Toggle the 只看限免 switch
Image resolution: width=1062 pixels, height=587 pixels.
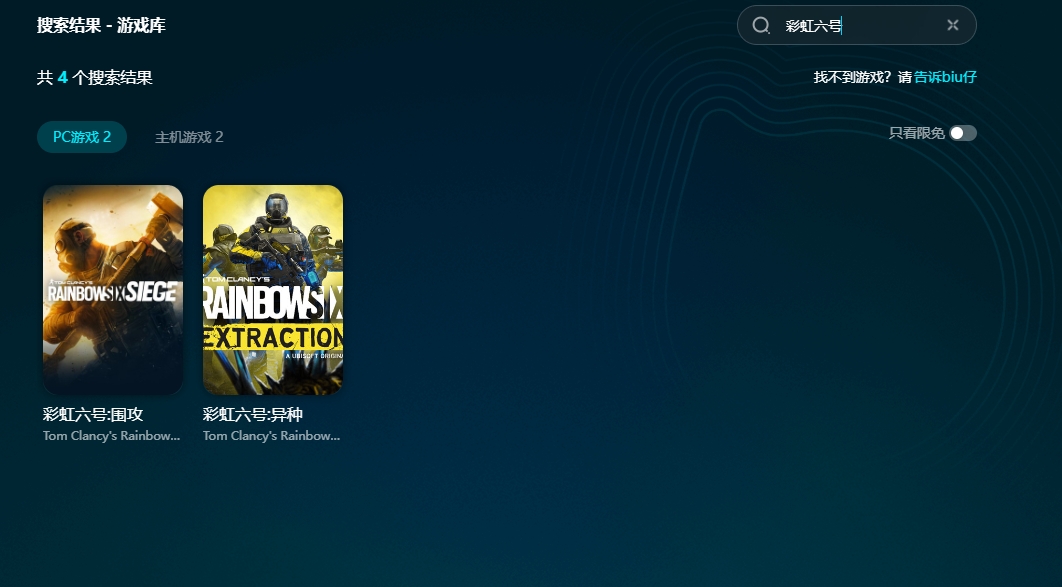point(962,133)
